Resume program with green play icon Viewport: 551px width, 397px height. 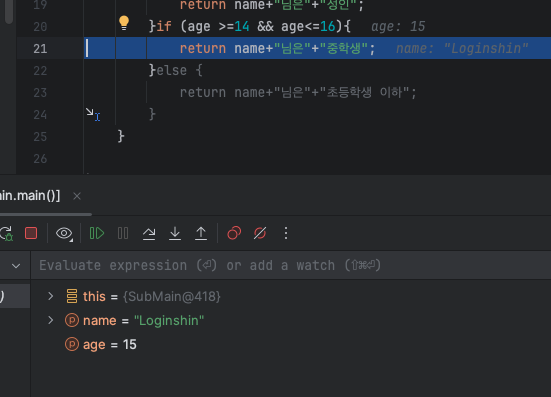97,233
